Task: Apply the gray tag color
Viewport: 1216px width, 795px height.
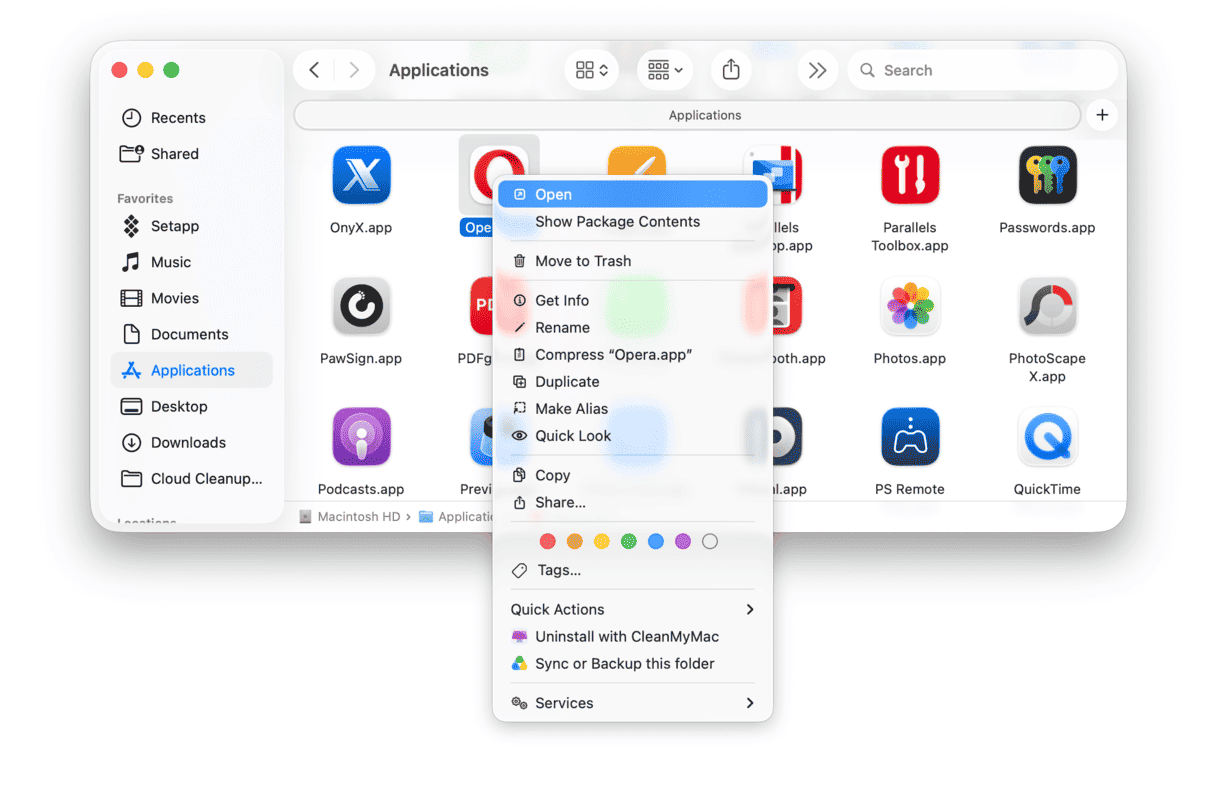Action: click(709, 541)
